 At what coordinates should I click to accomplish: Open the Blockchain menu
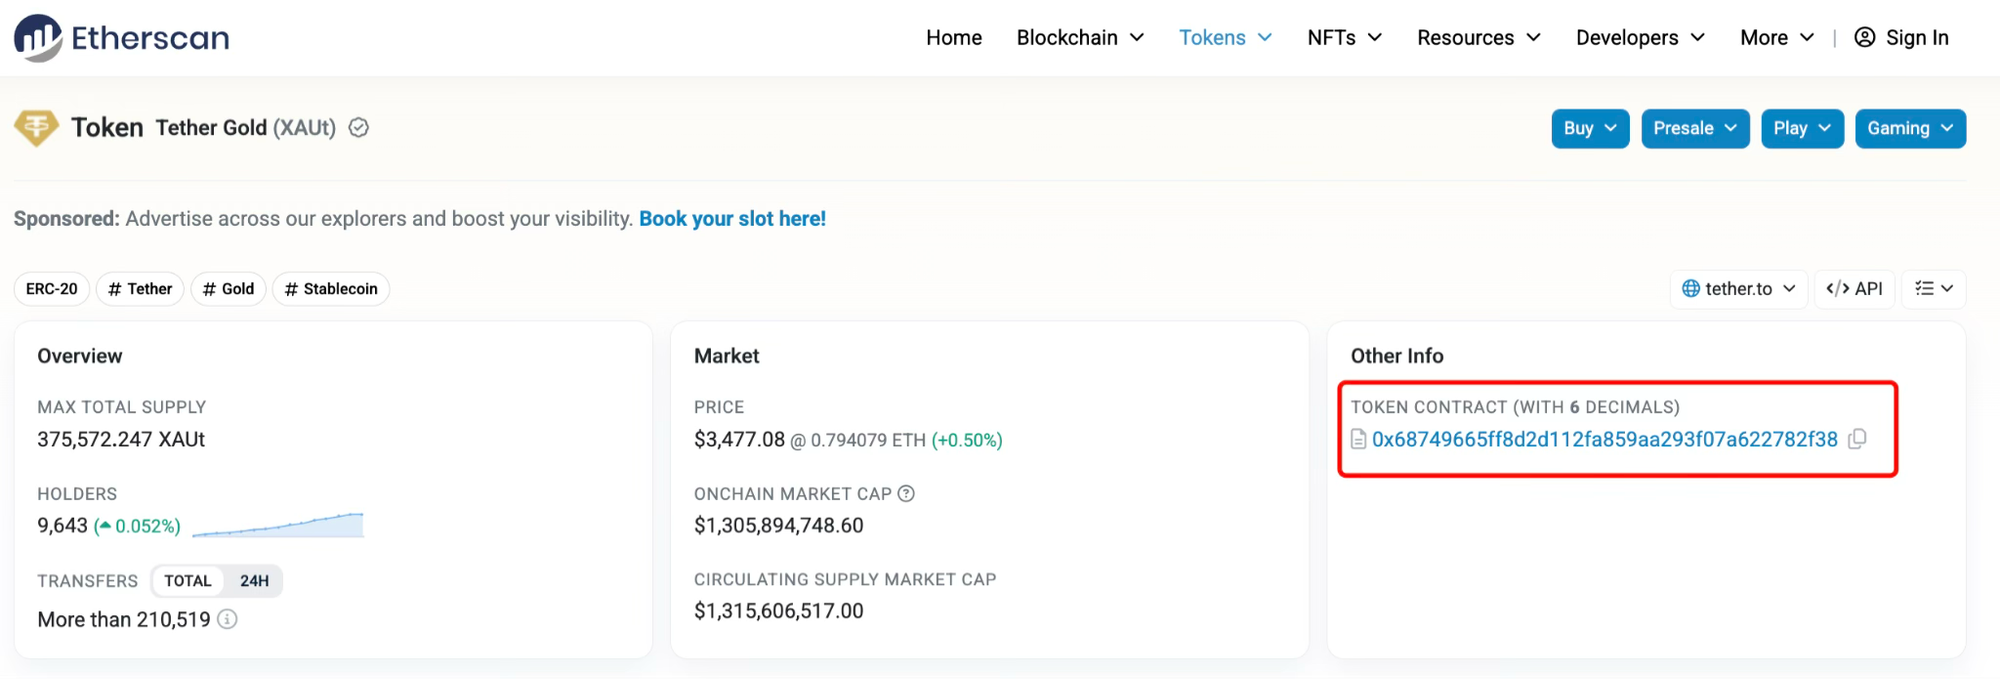1080,38
